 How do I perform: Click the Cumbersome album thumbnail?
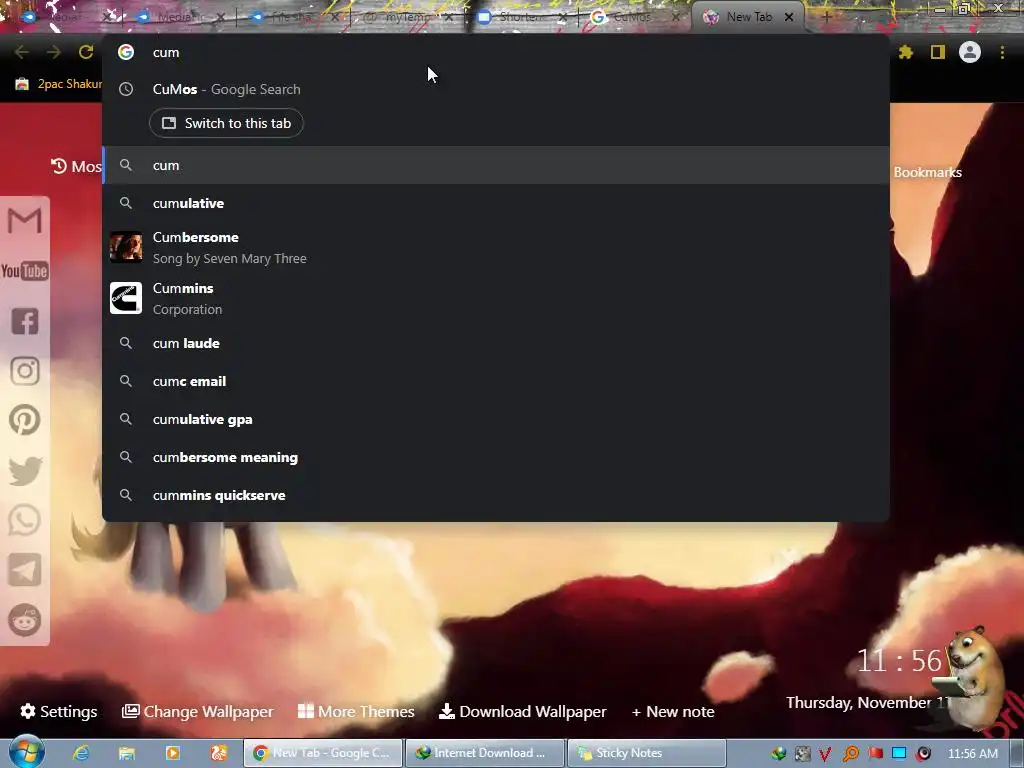pos(126,248)
